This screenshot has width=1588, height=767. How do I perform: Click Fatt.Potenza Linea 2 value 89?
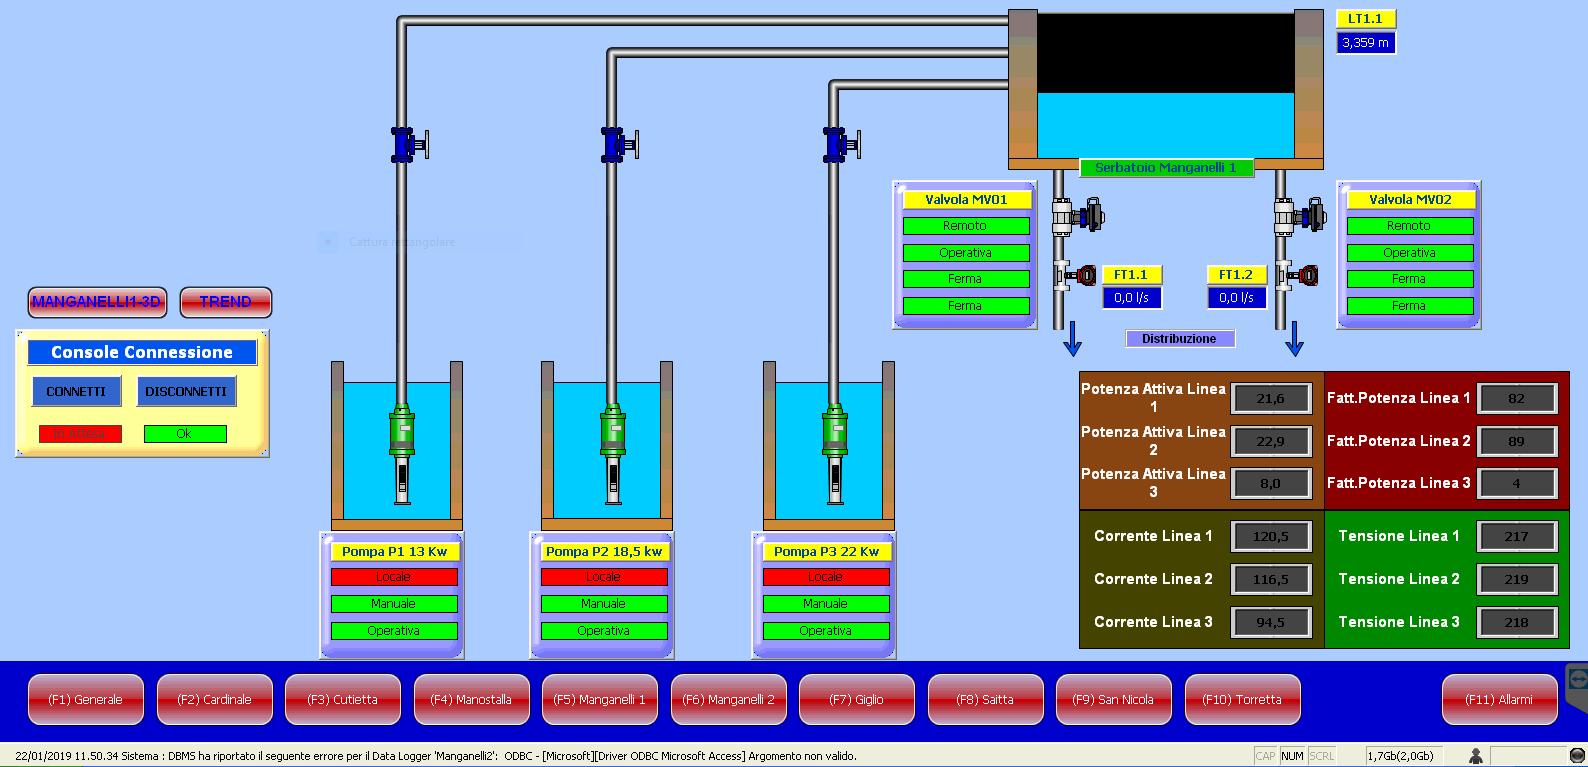click(1517, 441)
